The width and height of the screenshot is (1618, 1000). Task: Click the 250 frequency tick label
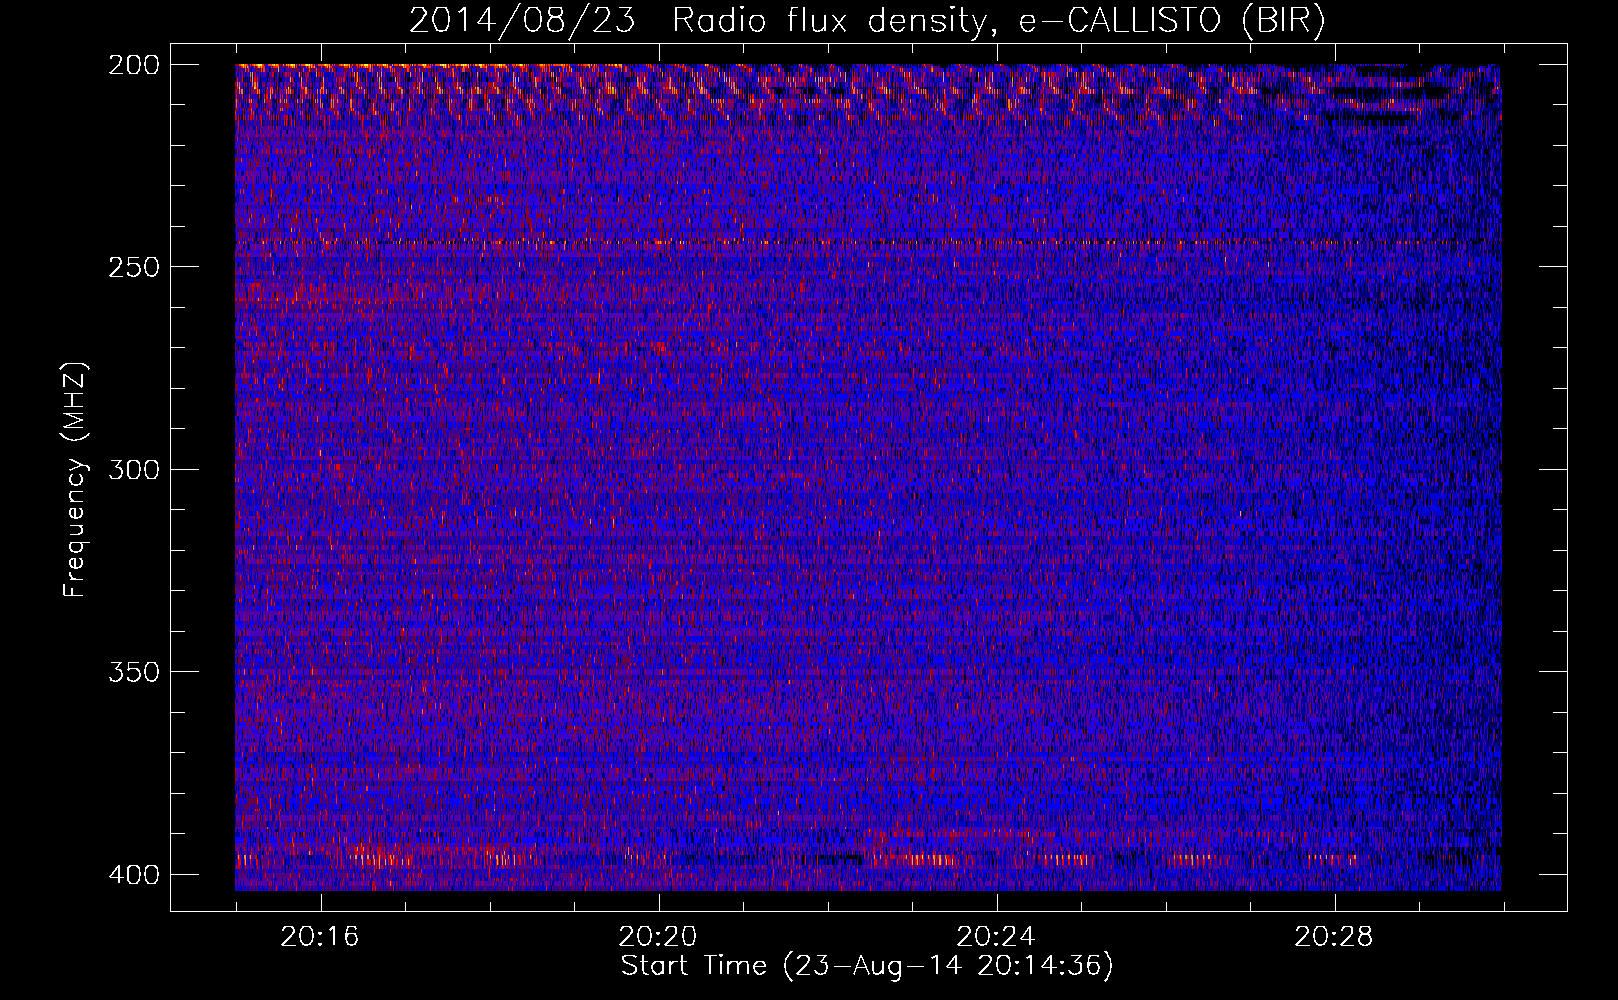click(x=133, y=267)
